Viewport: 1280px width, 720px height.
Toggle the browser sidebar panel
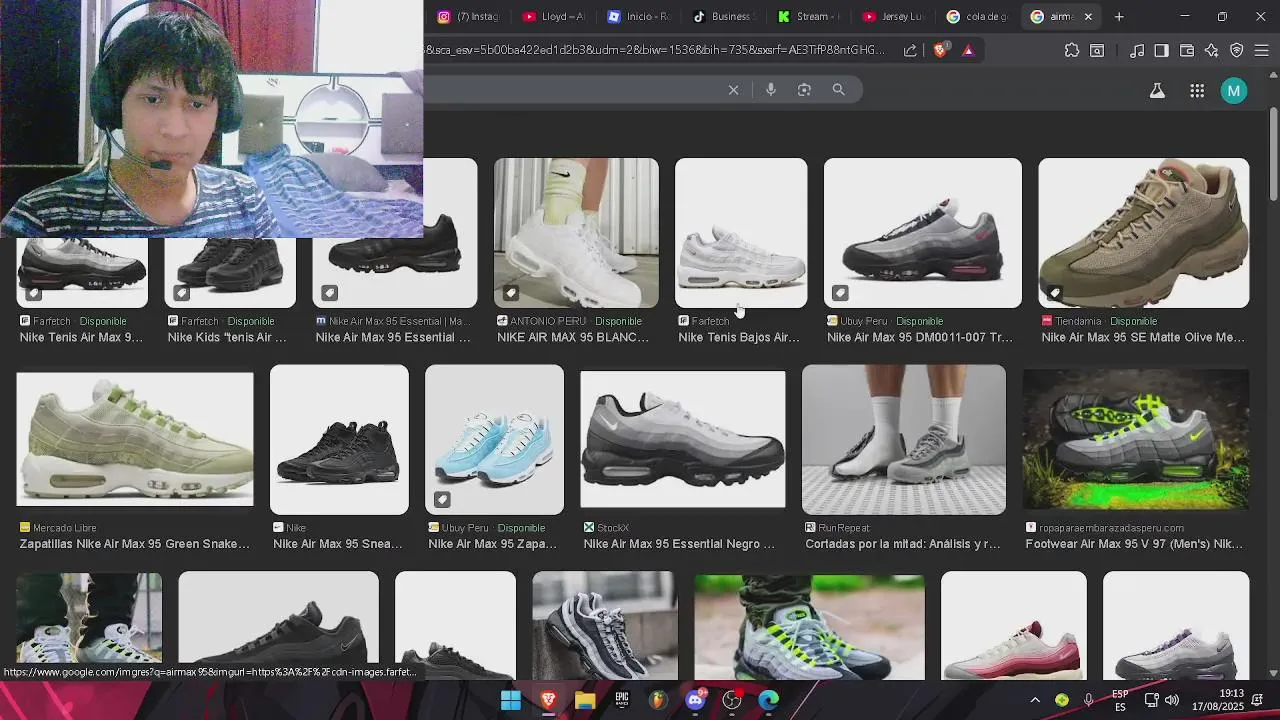coord(1161,50)
